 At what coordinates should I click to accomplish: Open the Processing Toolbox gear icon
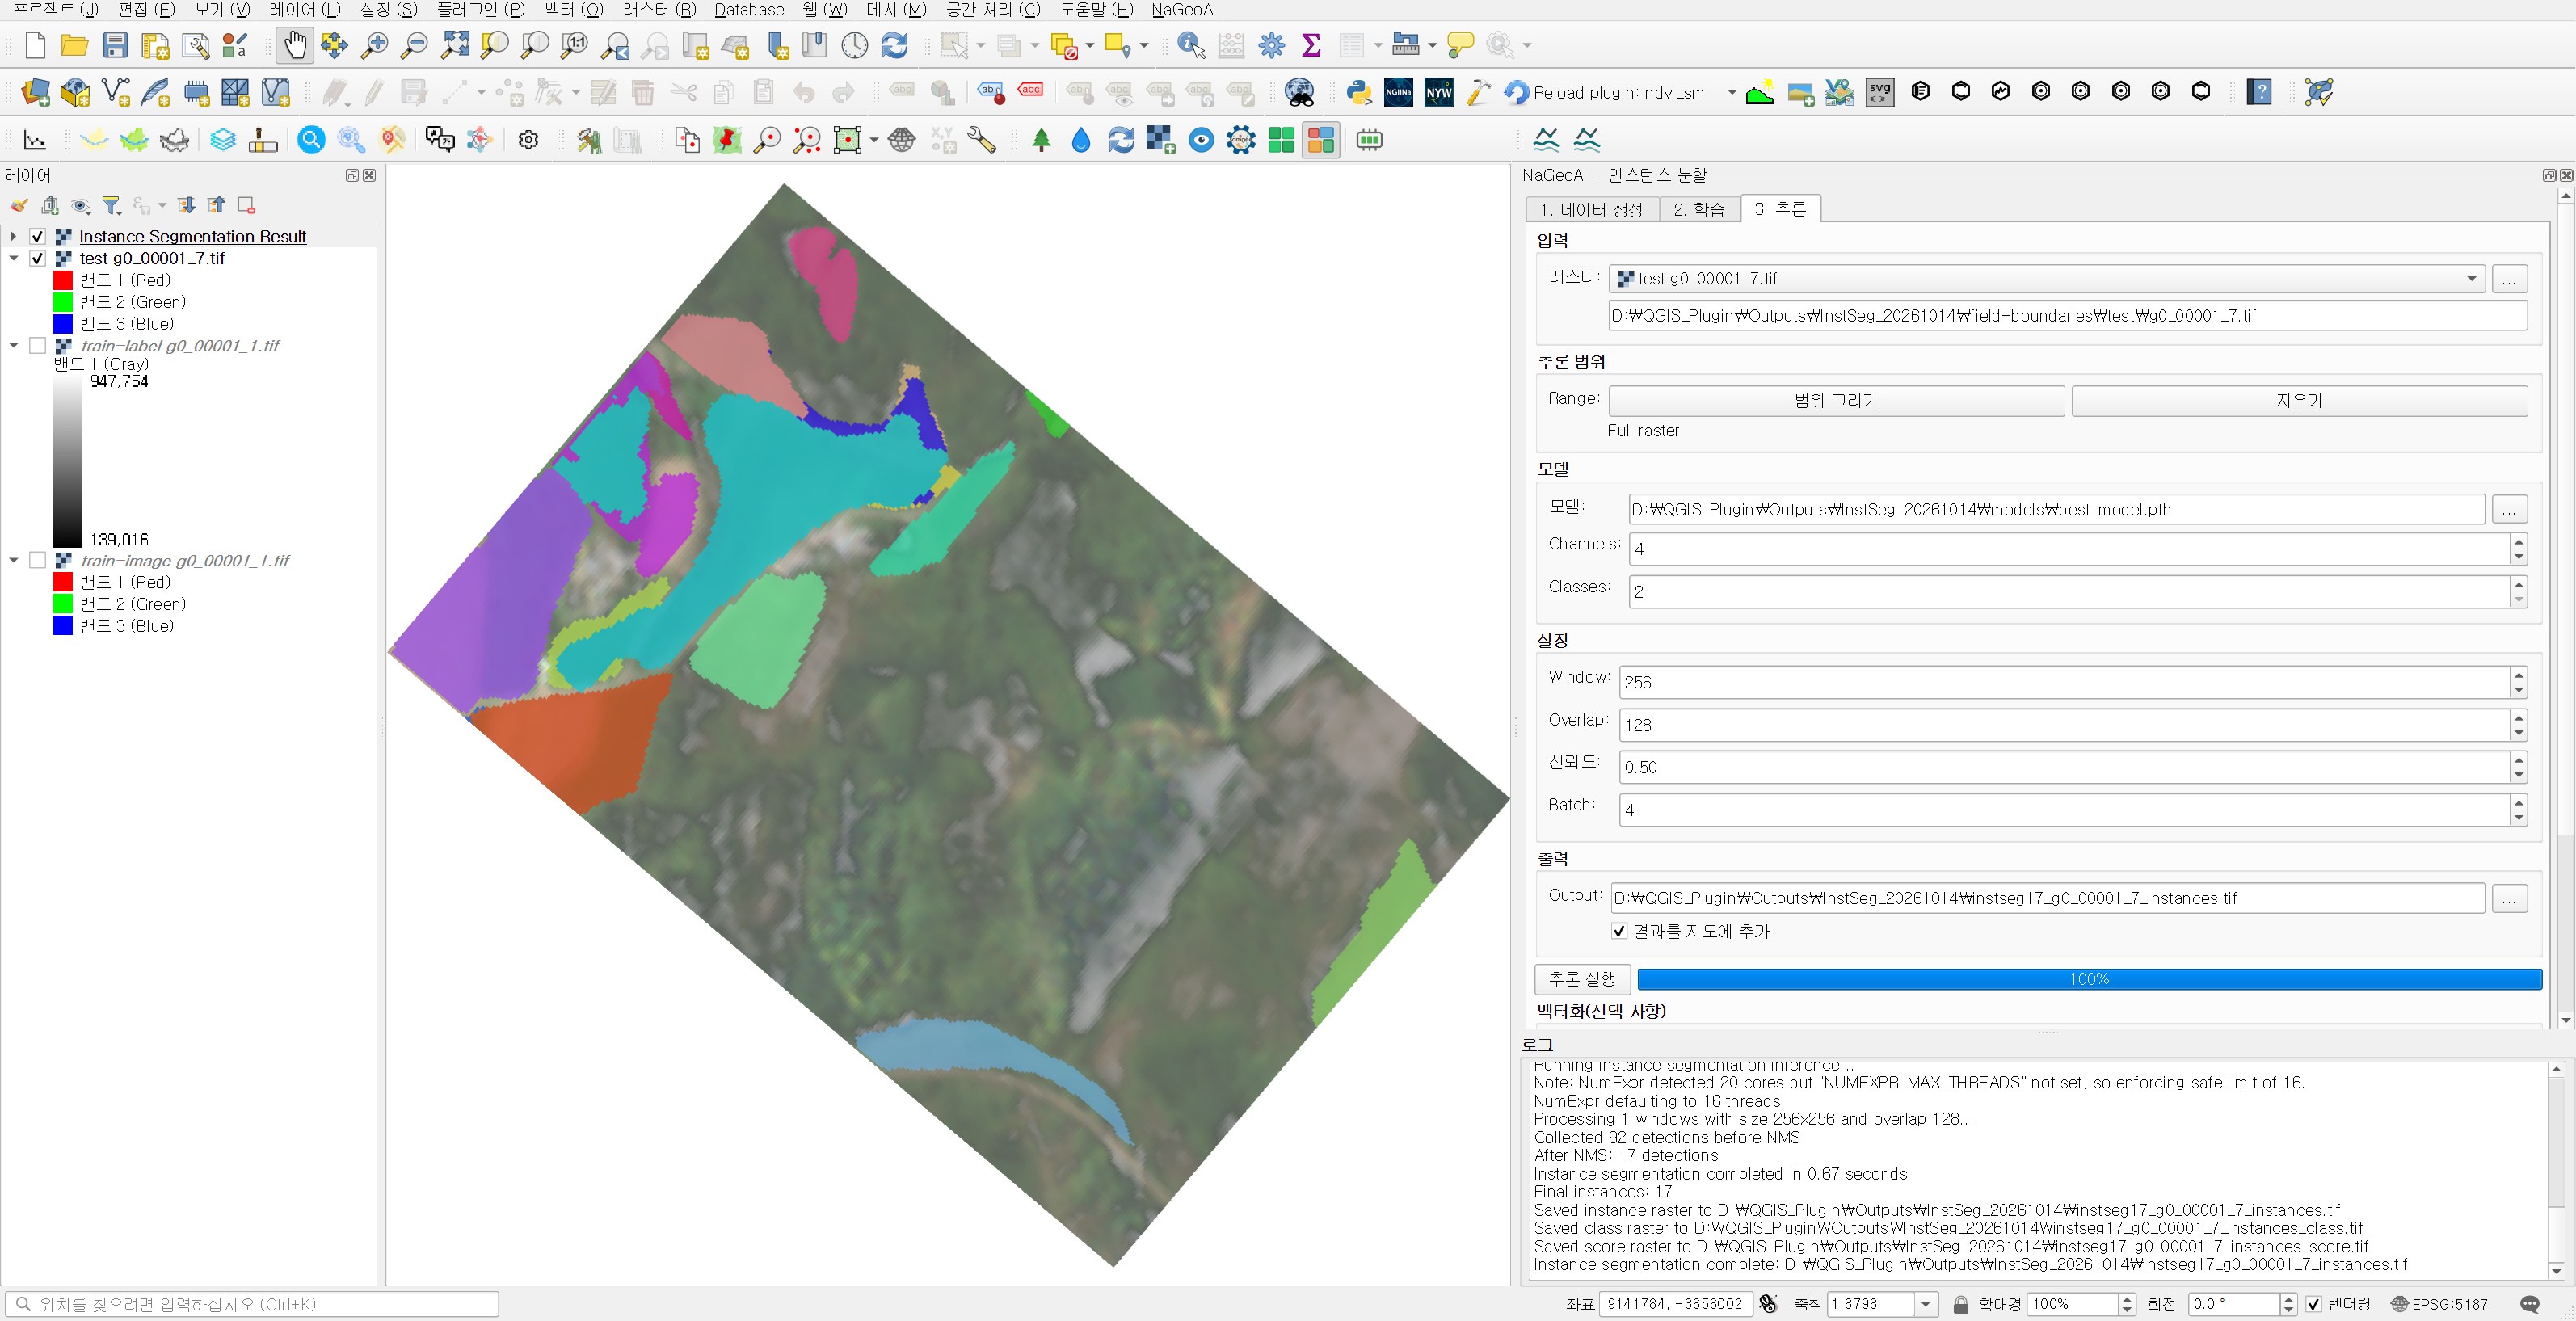1271,45
